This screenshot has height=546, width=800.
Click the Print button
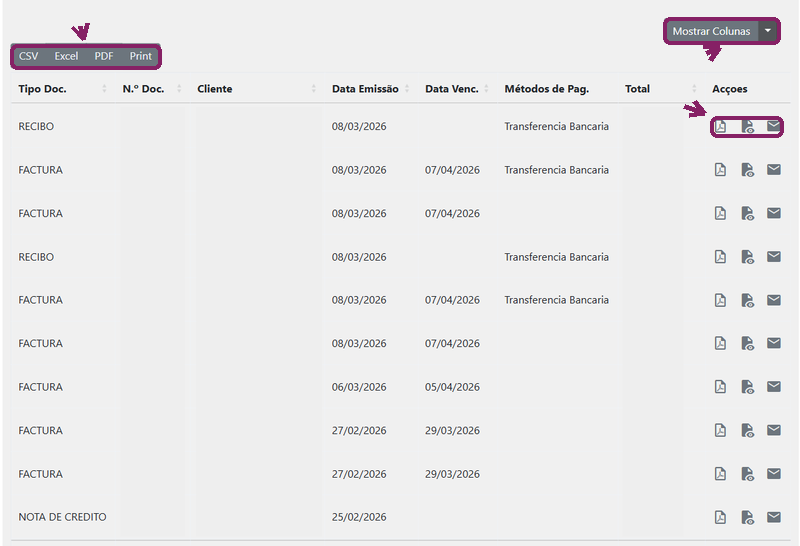(x=140, y=56)
